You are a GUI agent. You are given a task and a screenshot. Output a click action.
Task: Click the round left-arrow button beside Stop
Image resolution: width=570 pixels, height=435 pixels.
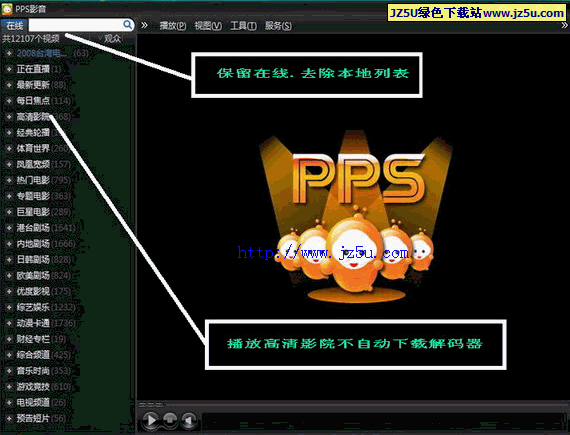tap(189, 420)
